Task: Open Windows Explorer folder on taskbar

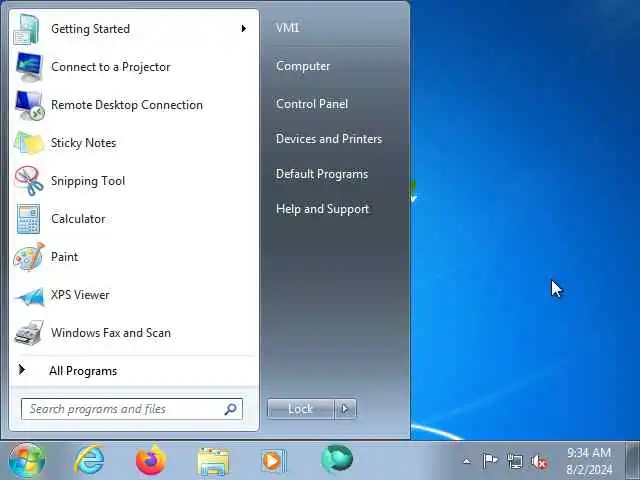Action: click(x=213, y=461)
